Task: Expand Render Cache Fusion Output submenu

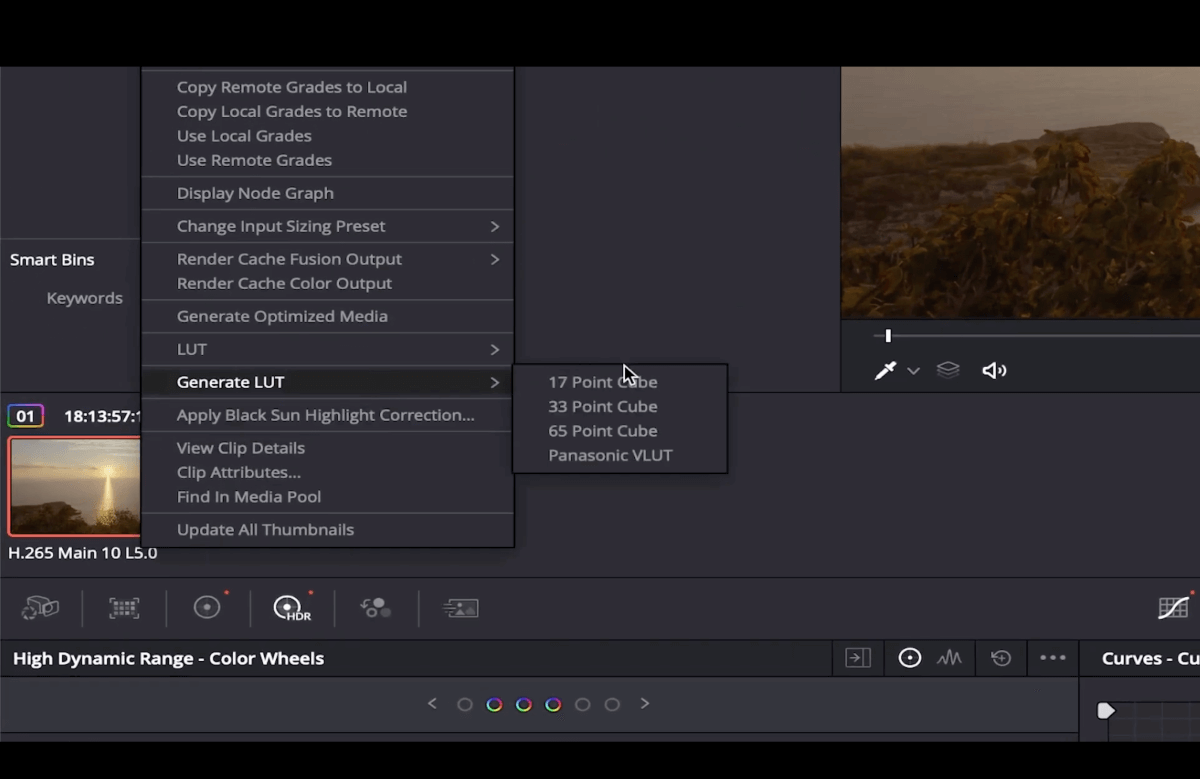Action: [328, 259]
